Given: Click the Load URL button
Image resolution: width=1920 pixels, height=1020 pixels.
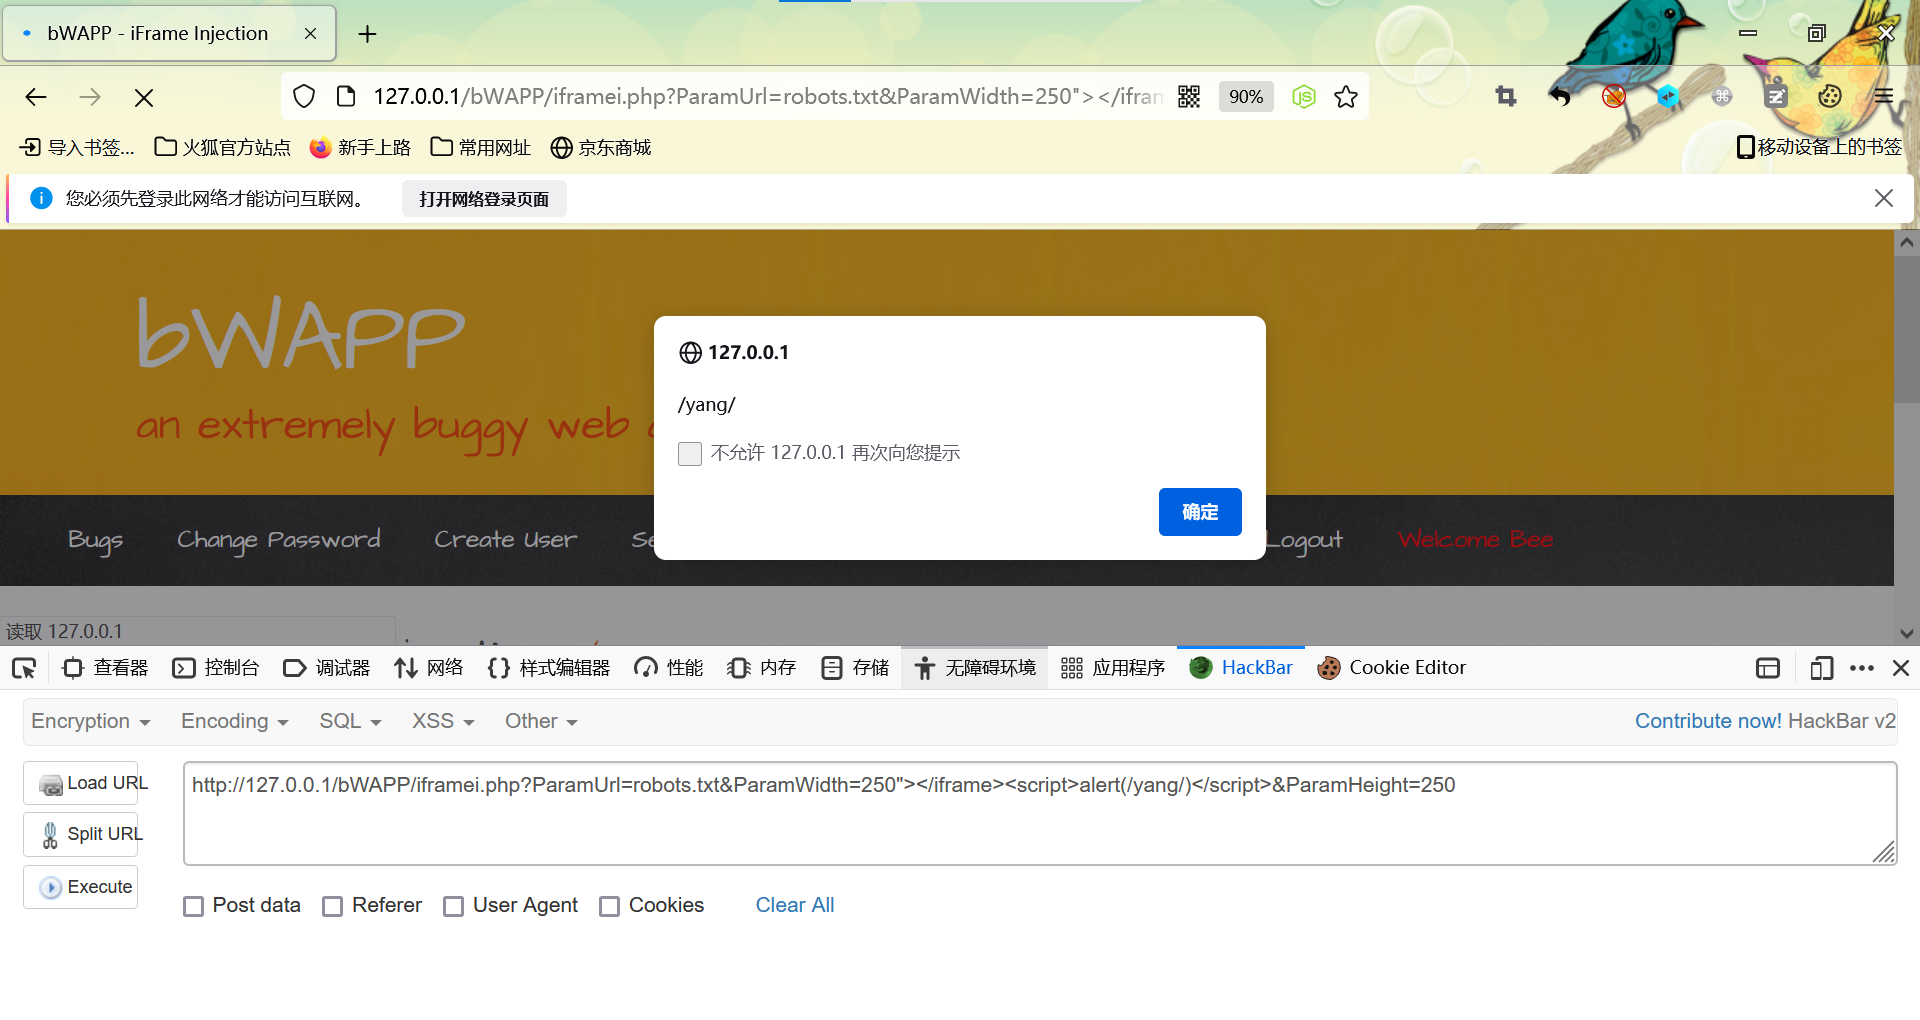Looking at the screenshot, I should [x=81, y=783].
